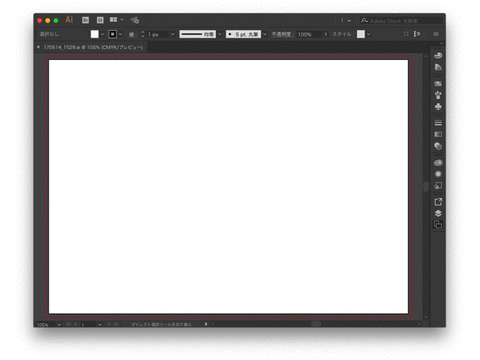Click the graphic style swatch
This screenshot has width=480, height=360.
[361, 34]
